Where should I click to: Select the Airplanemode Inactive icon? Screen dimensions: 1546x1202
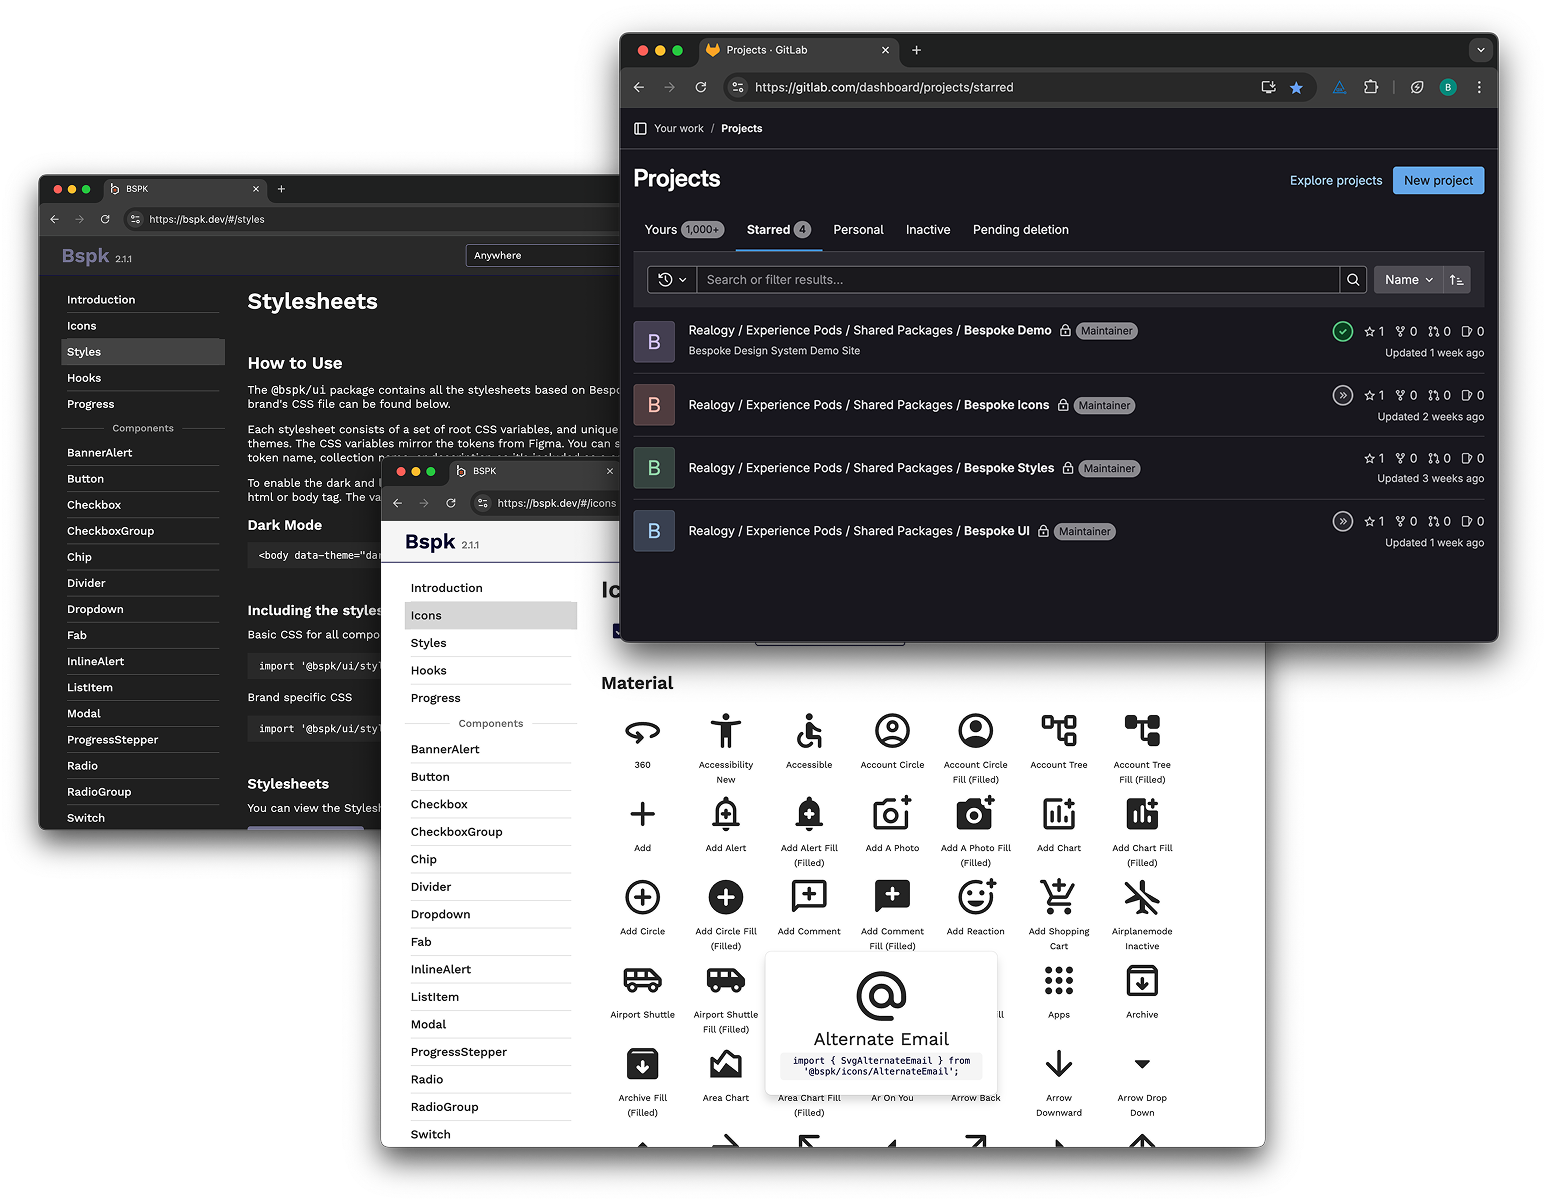[1141, 897]
